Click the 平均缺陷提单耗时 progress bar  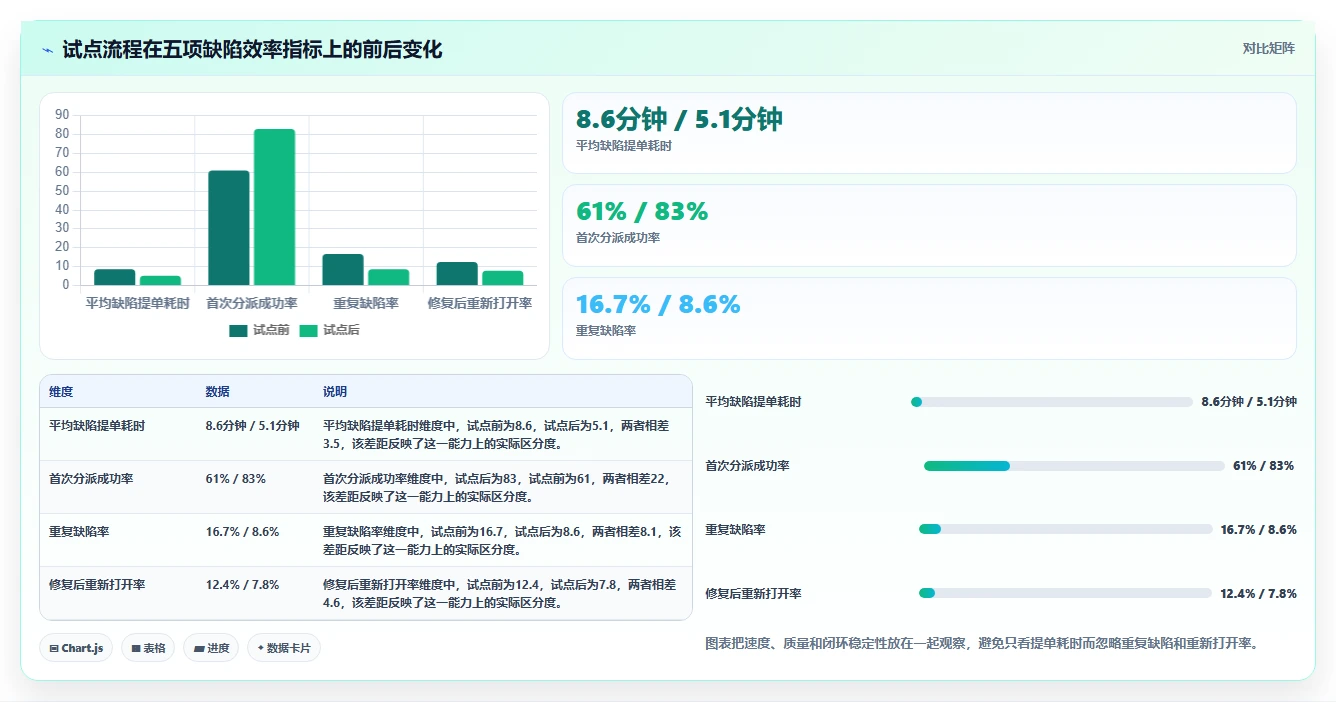pos(1052,402)
